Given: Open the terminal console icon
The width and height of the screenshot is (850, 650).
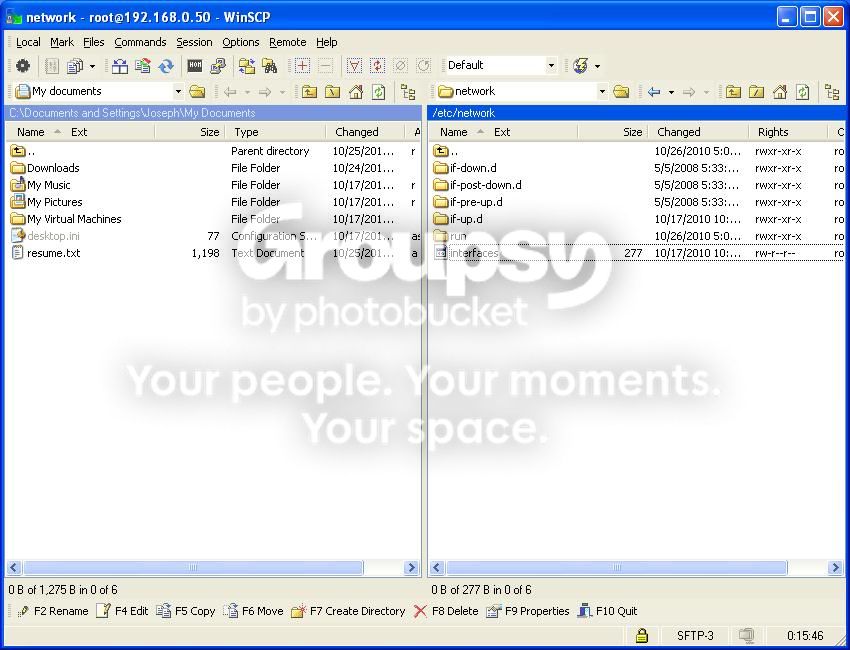Looking at the screenshot, I should pos(195,66).
